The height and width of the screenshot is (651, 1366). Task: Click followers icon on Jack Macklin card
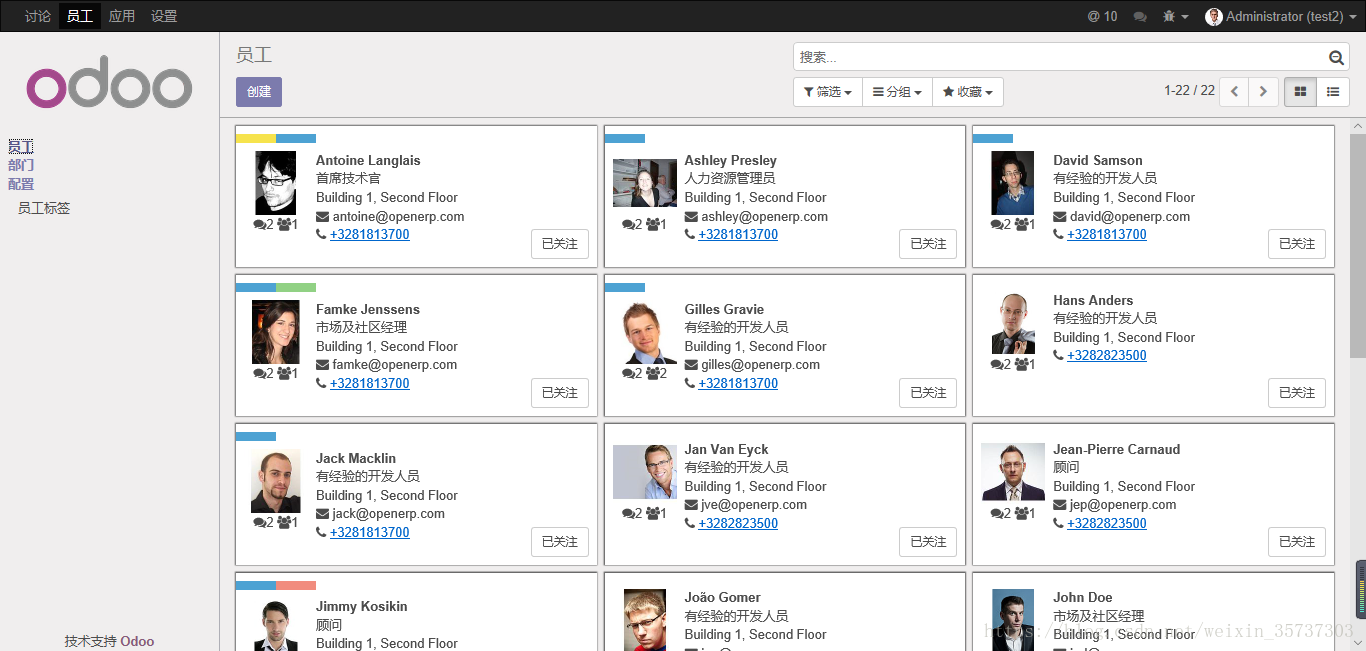click(x=285, y=523)
